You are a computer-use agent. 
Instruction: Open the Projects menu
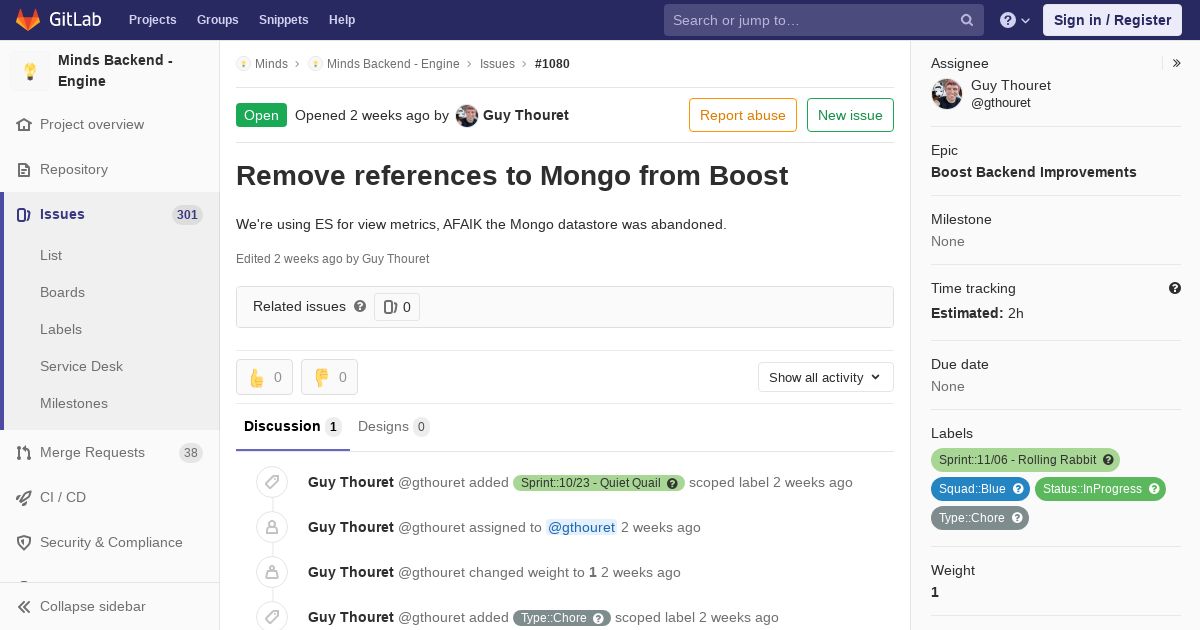point(152,20)
